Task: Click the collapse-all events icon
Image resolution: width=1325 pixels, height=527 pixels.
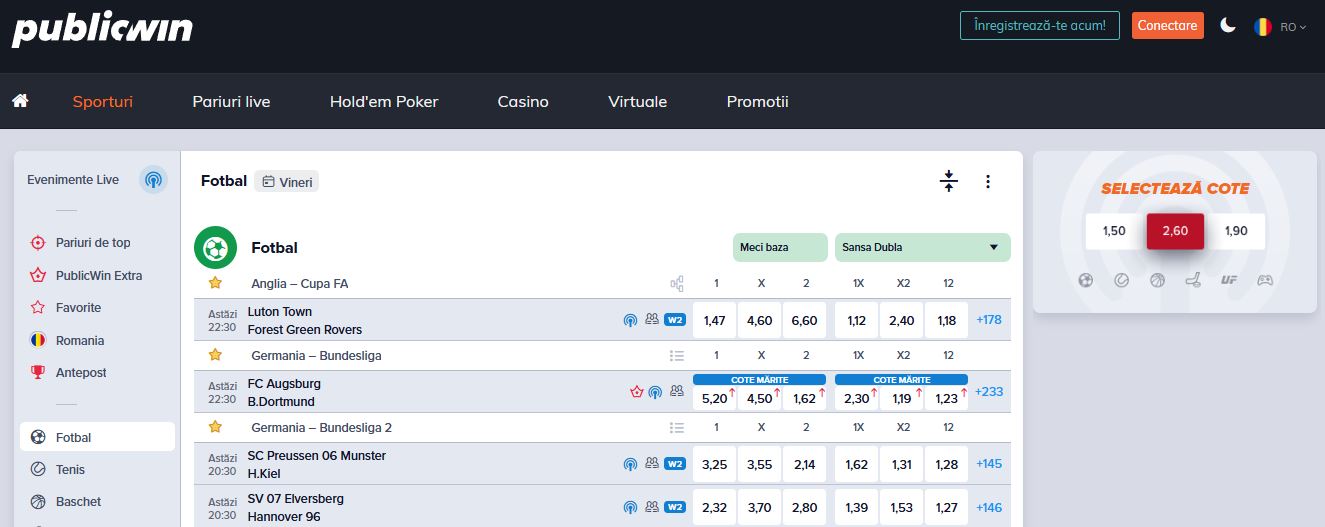Action: [949, 181]
